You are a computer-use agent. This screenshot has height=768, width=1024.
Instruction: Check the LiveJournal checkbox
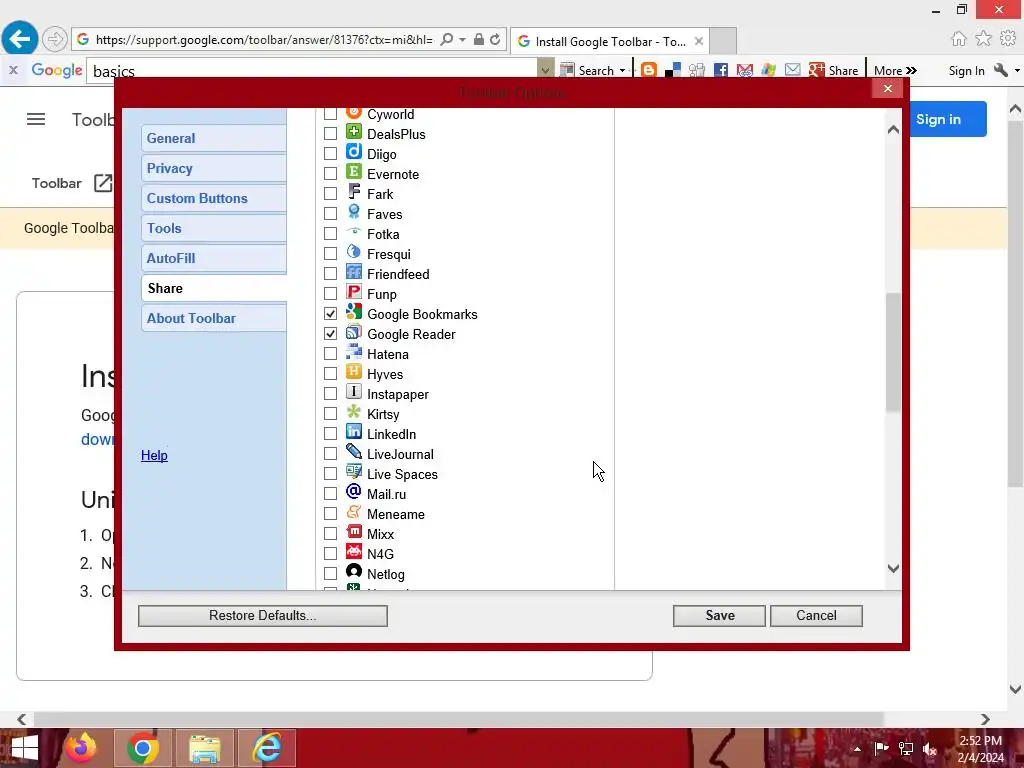(x=330, y=454)
